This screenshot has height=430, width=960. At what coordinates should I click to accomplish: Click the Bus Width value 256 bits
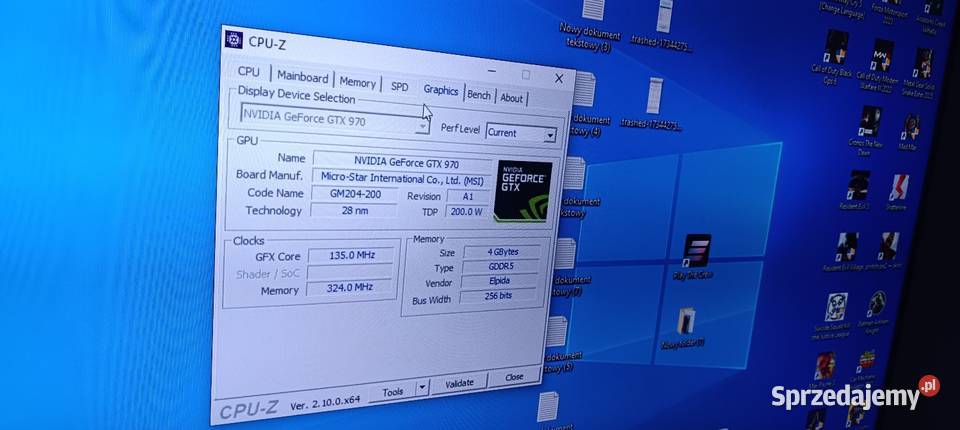click(x=497, y=296)
